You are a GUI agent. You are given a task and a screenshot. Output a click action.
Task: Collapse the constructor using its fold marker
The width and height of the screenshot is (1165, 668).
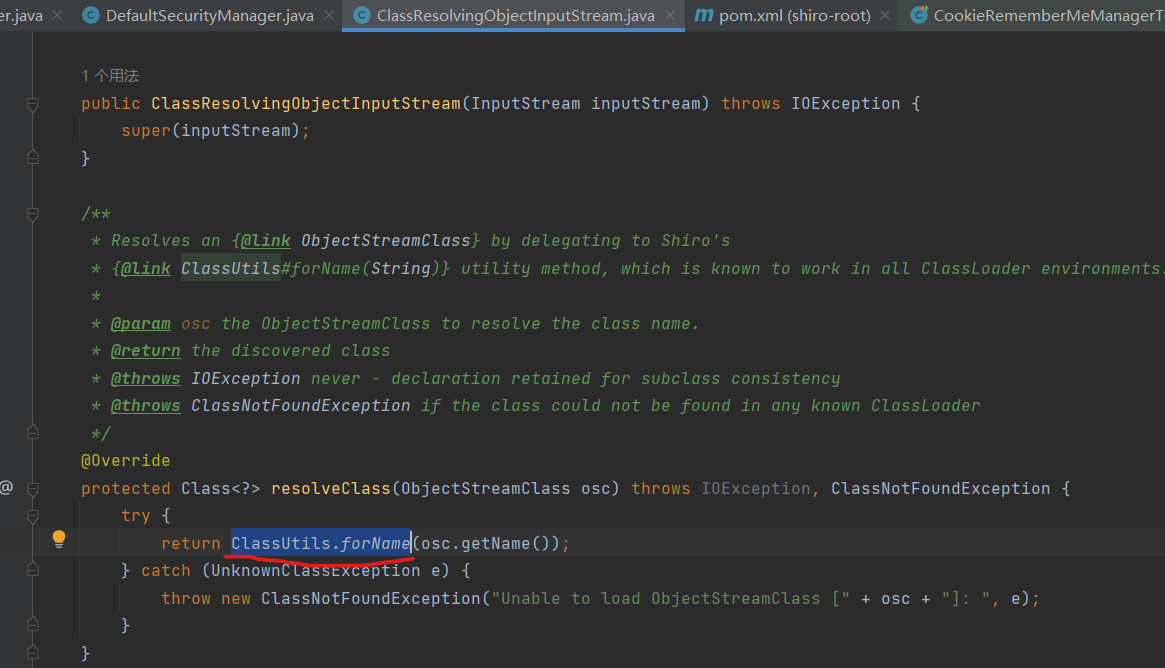[33, 104]
